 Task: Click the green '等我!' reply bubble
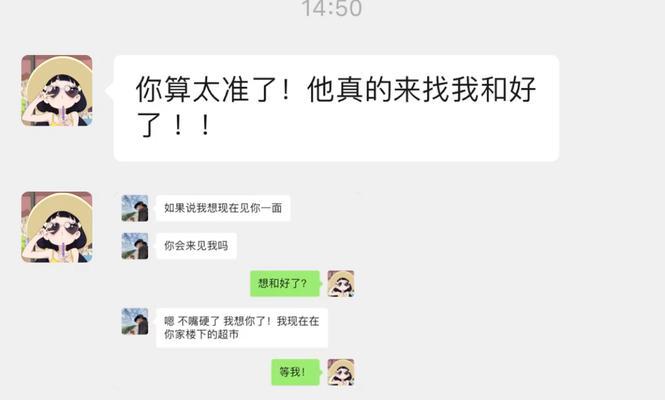point(295,372)
